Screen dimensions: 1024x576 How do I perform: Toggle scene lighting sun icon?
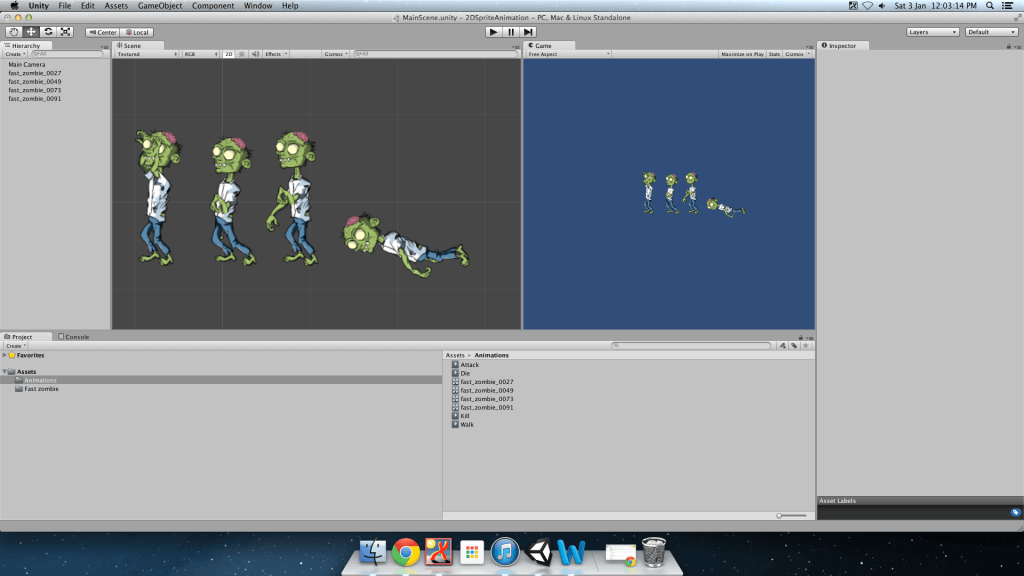(x=242, y=54)
